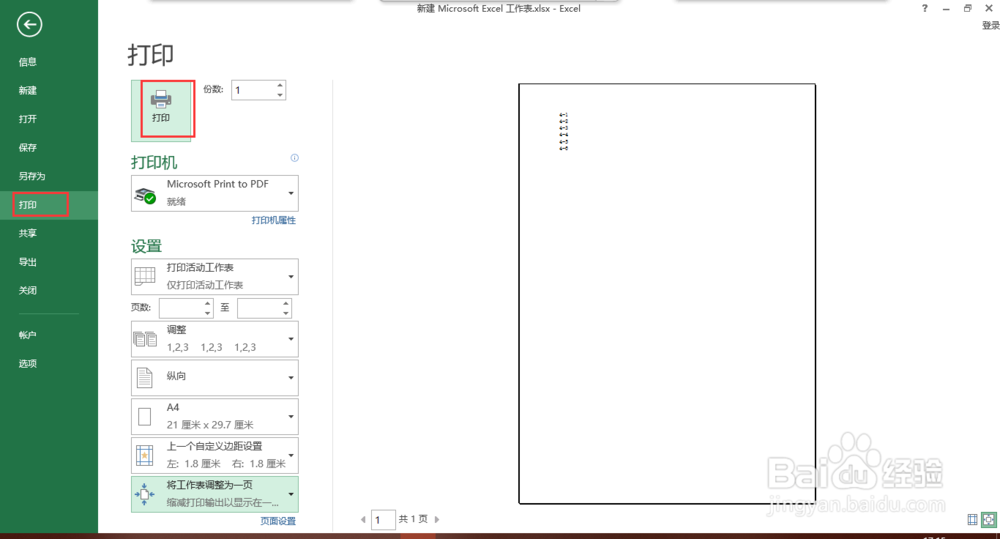Choose 关闭 in the sidebar
Image resolution: width=1000 pixels, height=539 pixels.
coord(27,290)
